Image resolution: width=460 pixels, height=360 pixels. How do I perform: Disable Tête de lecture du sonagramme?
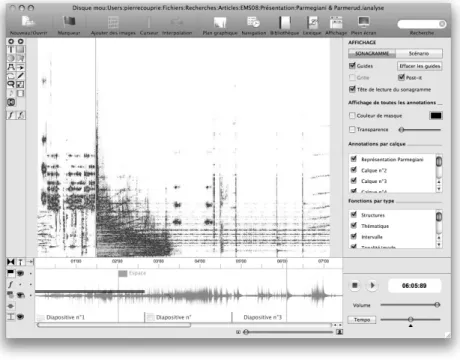tap(352, 89)
